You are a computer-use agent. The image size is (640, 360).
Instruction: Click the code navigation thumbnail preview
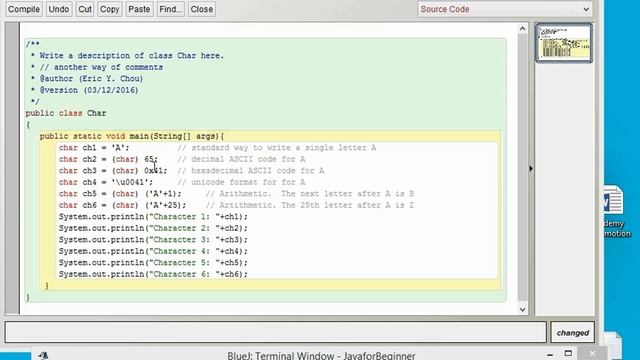click(x=564, y=43)
